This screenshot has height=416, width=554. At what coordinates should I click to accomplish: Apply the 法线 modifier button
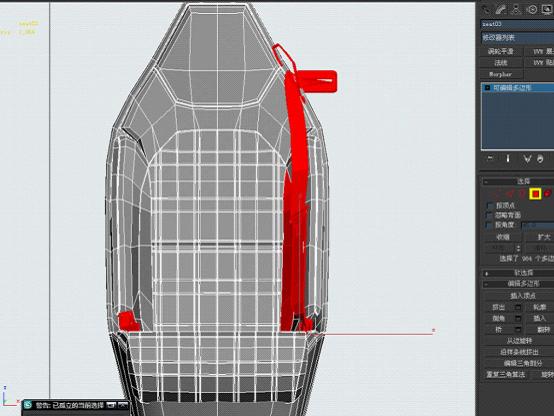(x=500, y=63)
